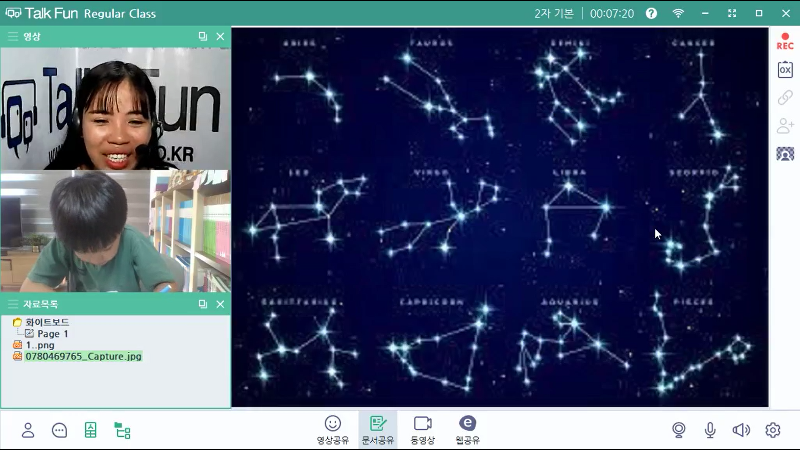The height and width of the screenshot is (450, 800).
Task: Start recording with the REC button
Action: tap(785, 41)
